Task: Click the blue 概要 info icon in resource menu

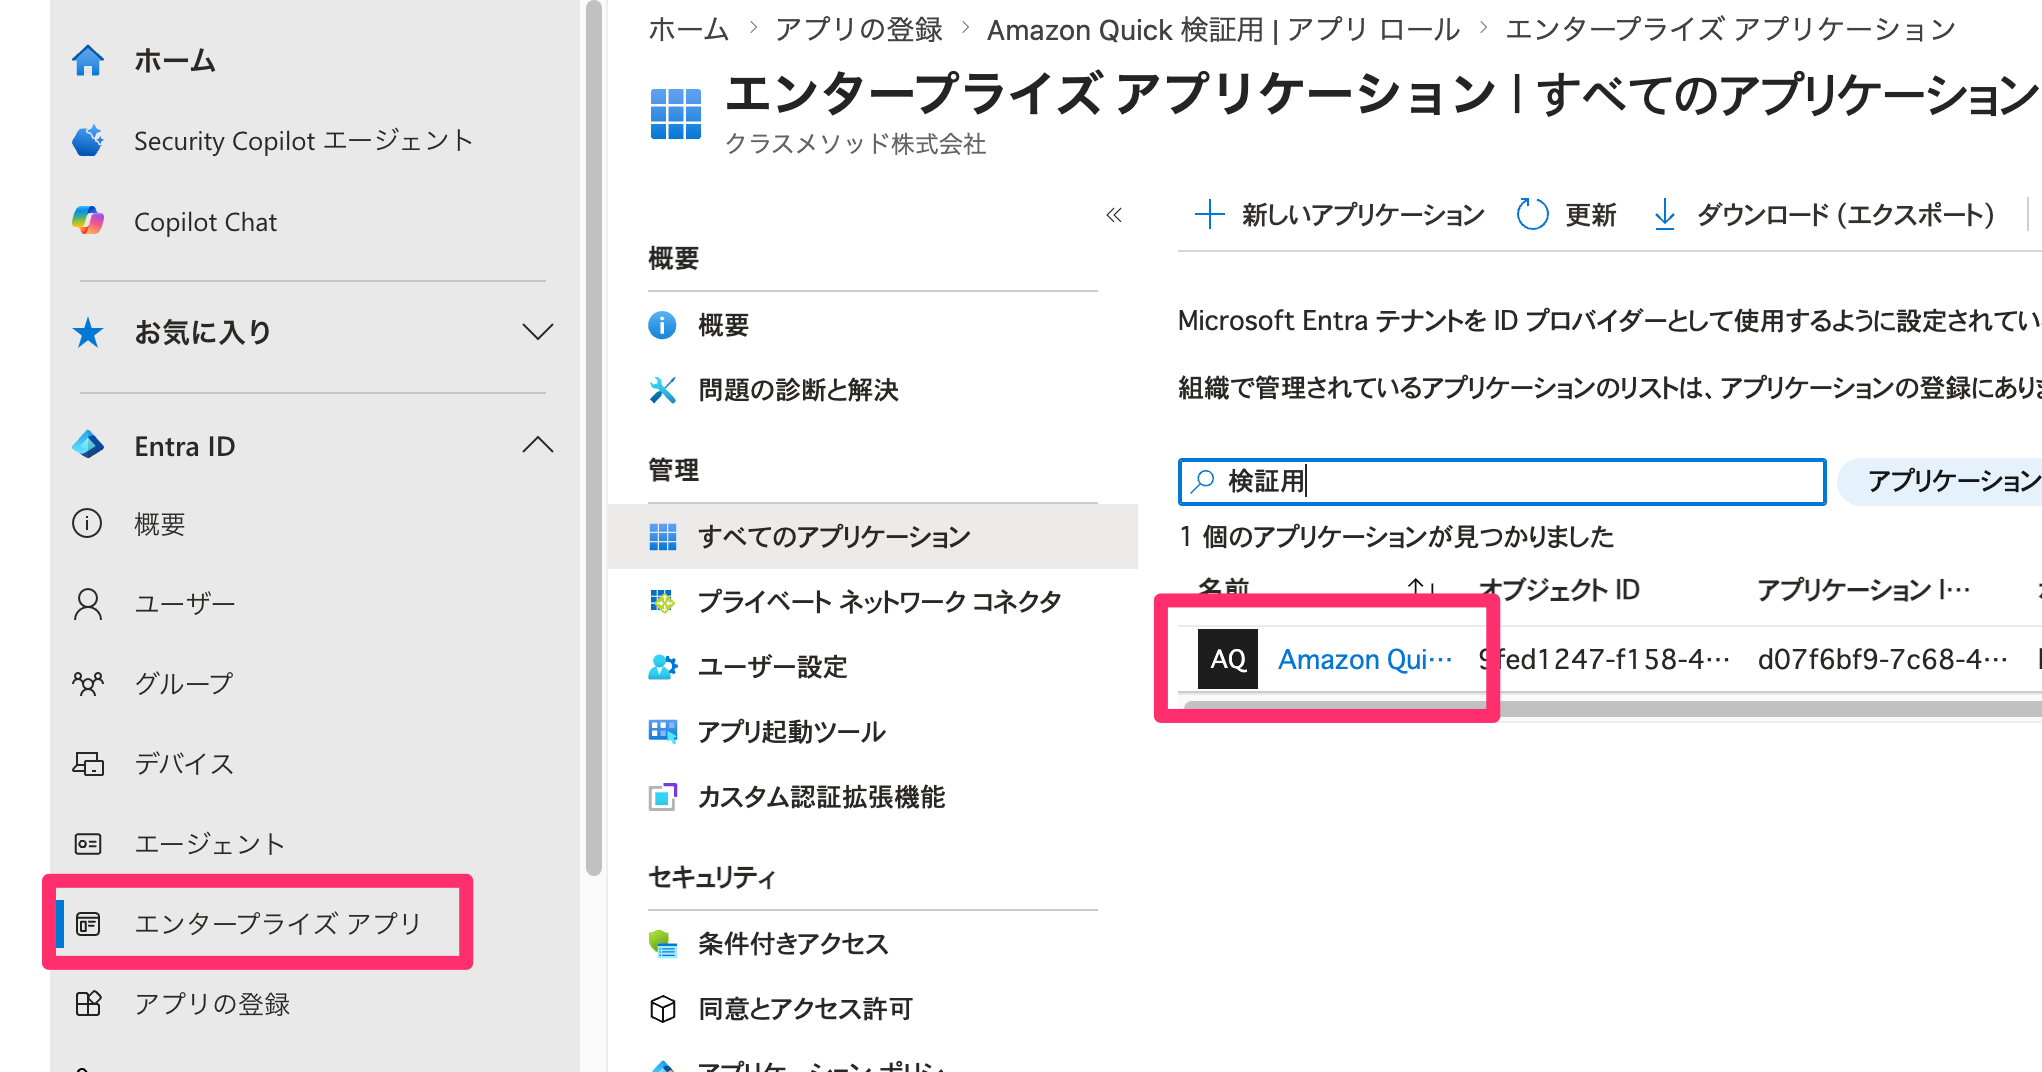Action: [662, 325]
